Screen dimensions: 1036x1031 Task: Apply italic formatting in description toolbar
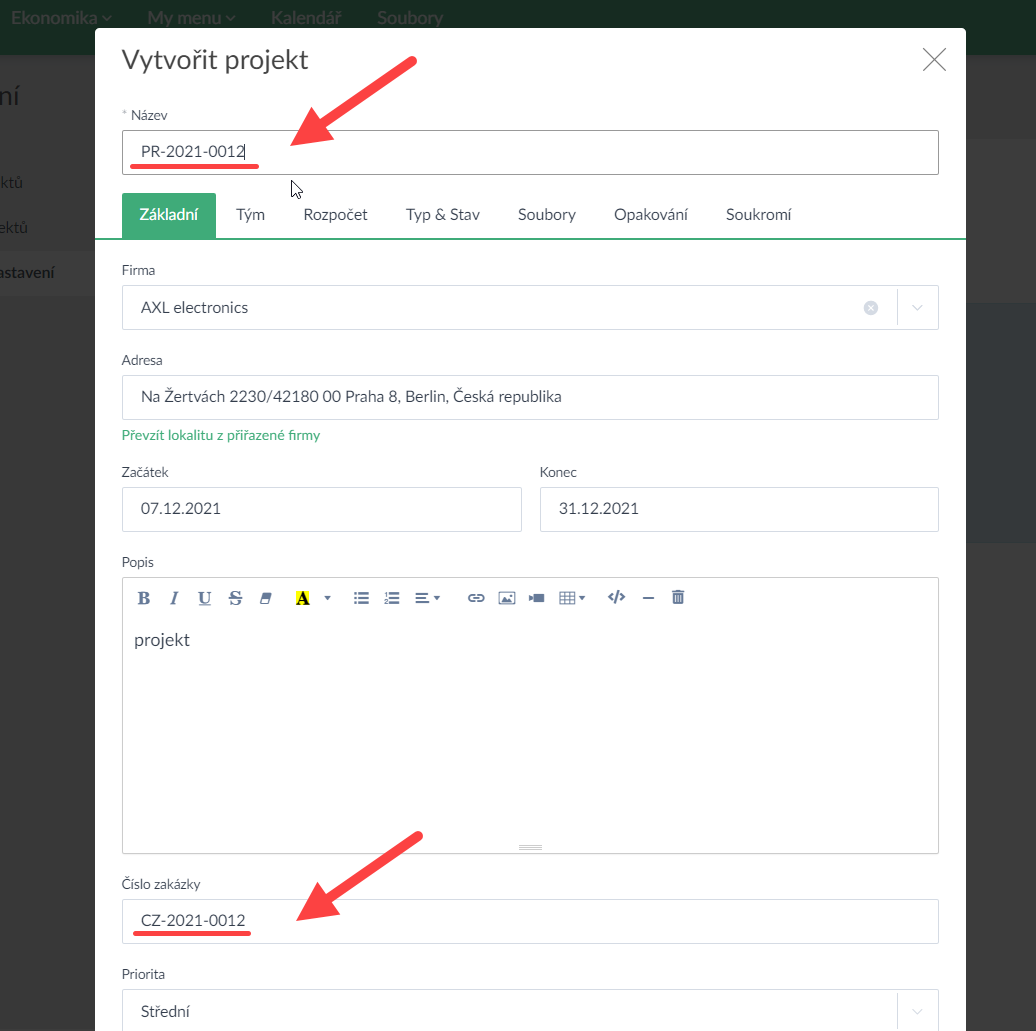[x=174, y=598]
